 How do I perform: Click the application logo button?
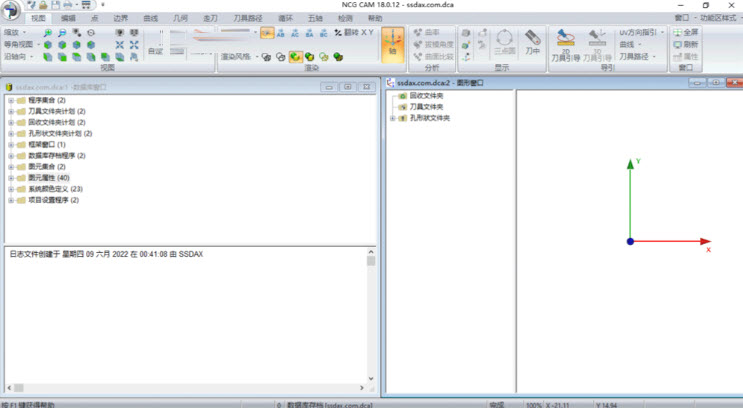pyautogui.click(x=11, y=11)
